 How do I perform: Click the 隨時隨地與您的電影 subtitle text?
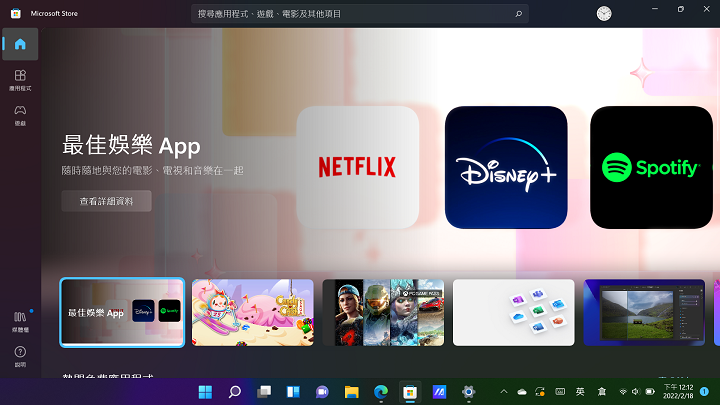(152, 171)
